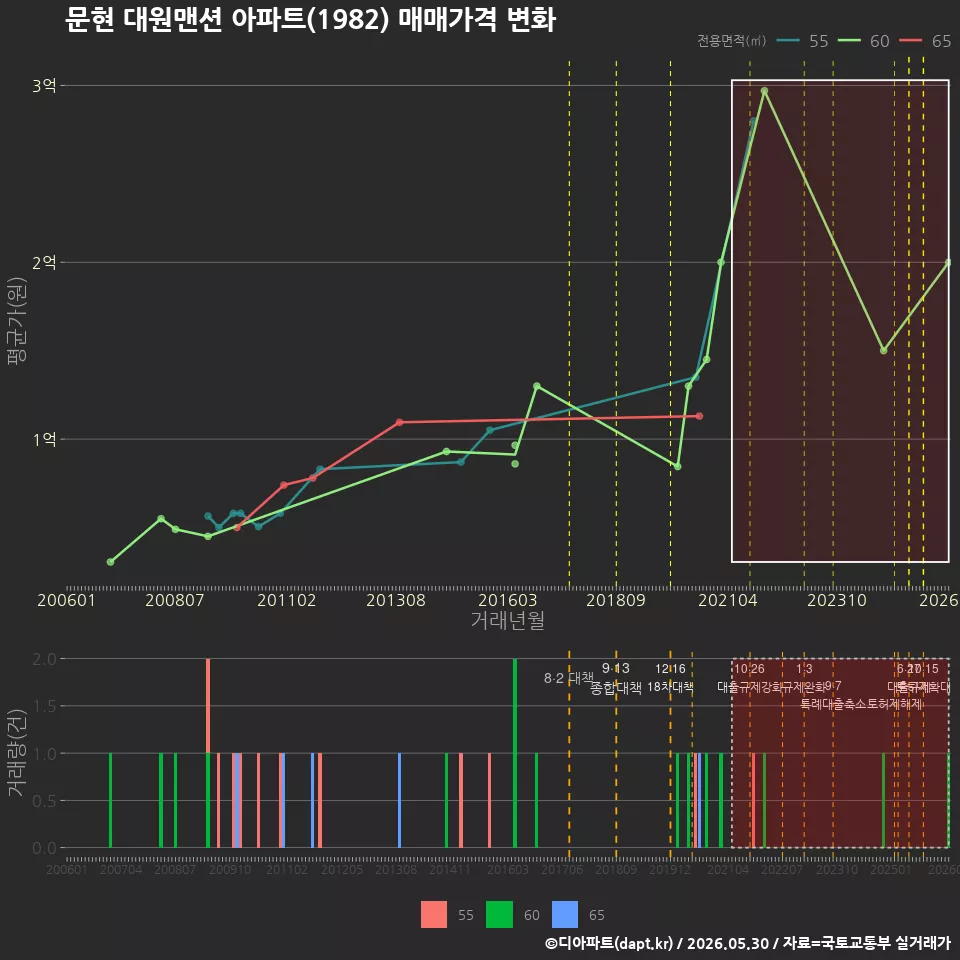Image resolution: width=960 pixels, height=960 pixels.
Task: Click the 201308 label on price chart axis
Action: pyautogui.click(x=396, y=600)
